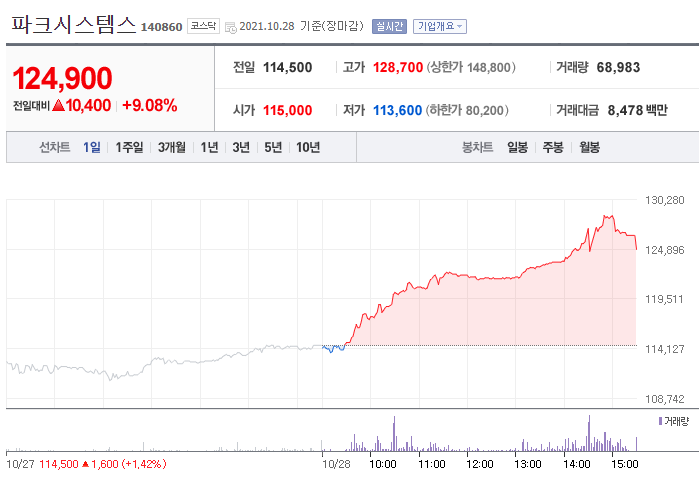699x482 pixels.
Task: Switch chart to 10년 range
Action: 308,147
